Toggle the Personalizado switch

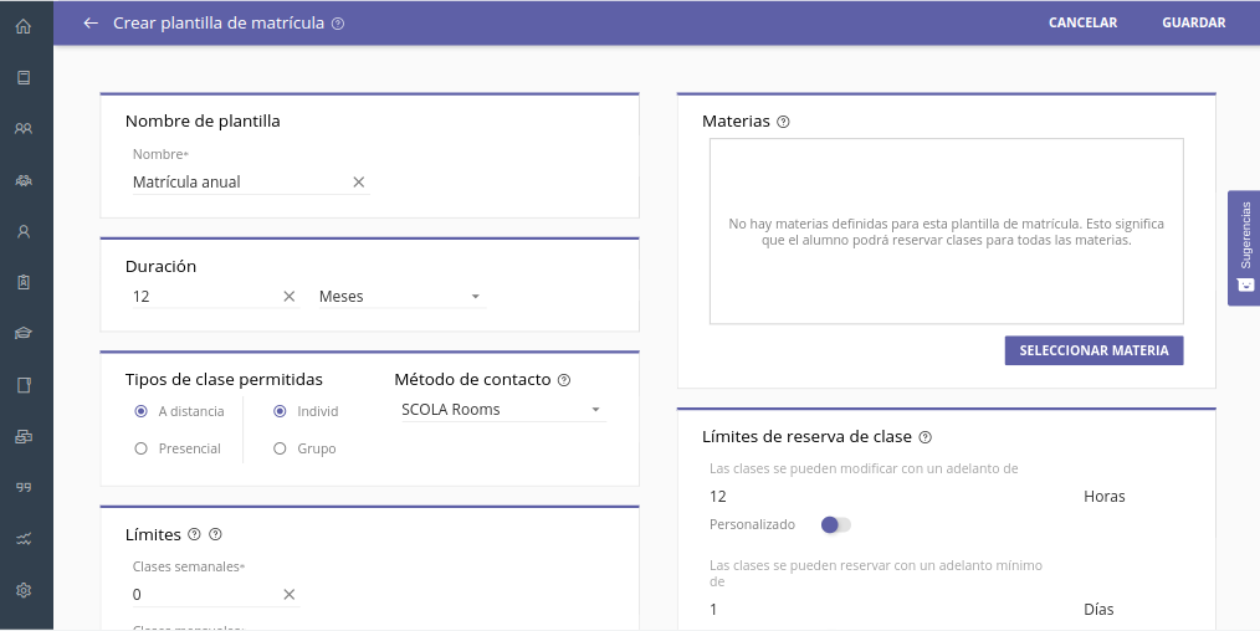[835, 524]
